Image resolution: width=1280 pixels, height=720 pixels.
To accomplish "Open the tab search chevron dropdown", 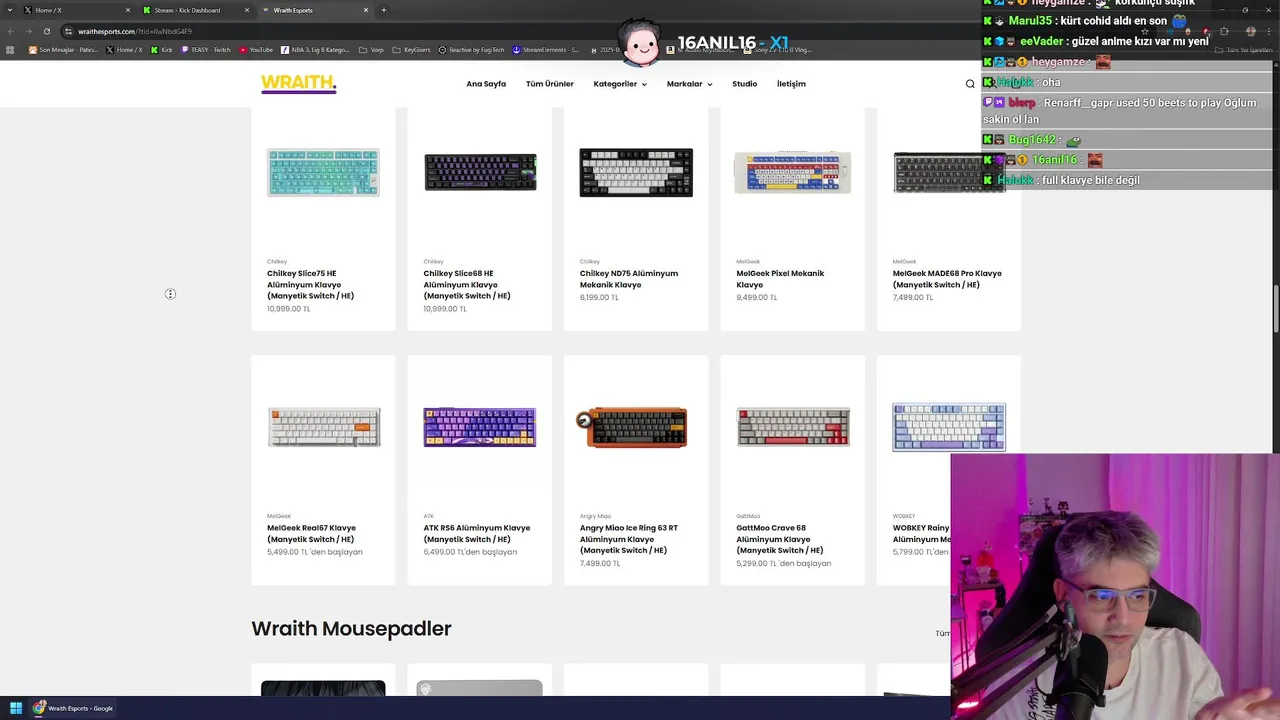I will point(11,10).
